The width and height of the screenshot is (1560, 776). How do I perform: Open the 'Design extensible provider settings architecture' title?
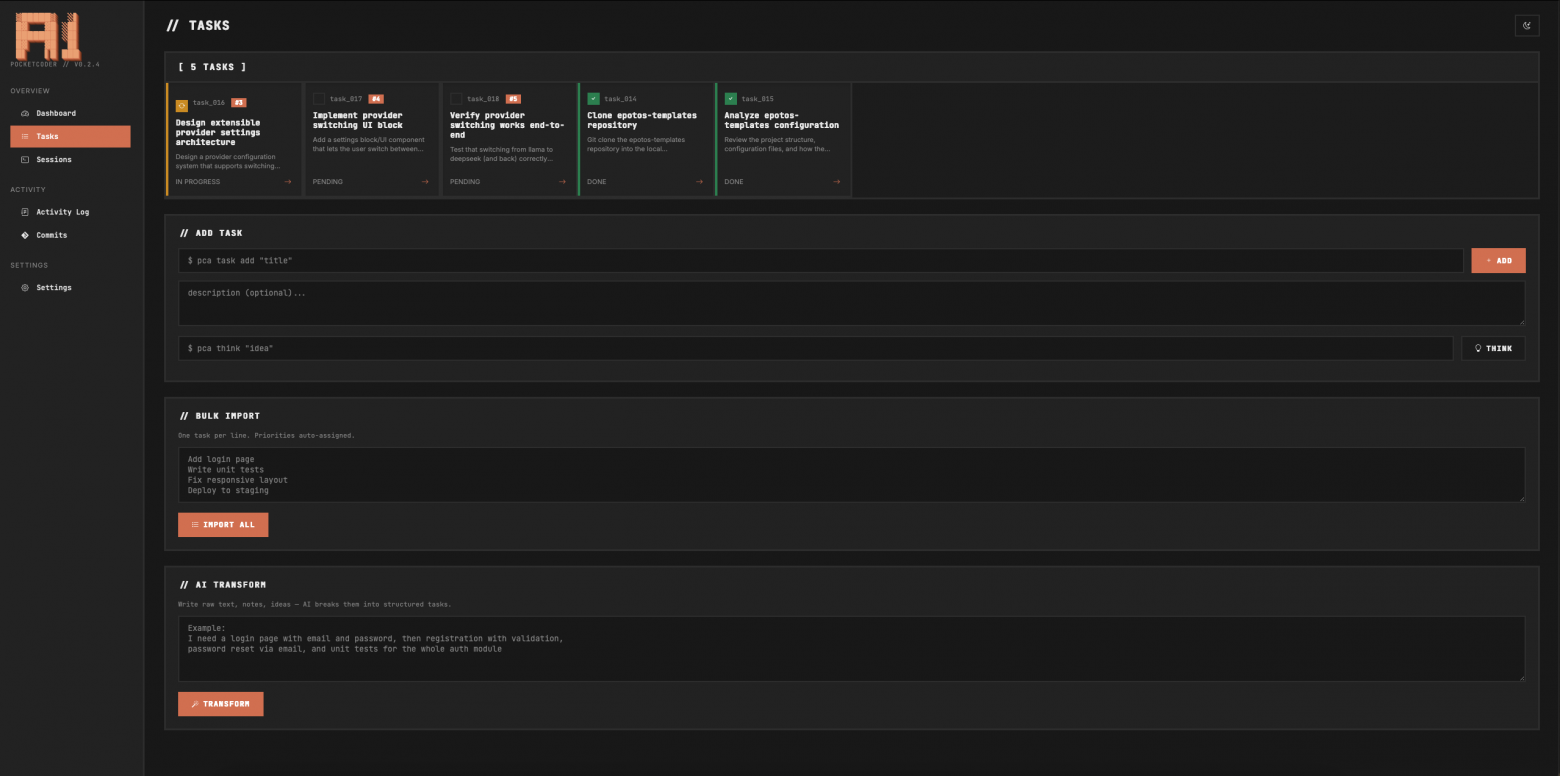219,132
